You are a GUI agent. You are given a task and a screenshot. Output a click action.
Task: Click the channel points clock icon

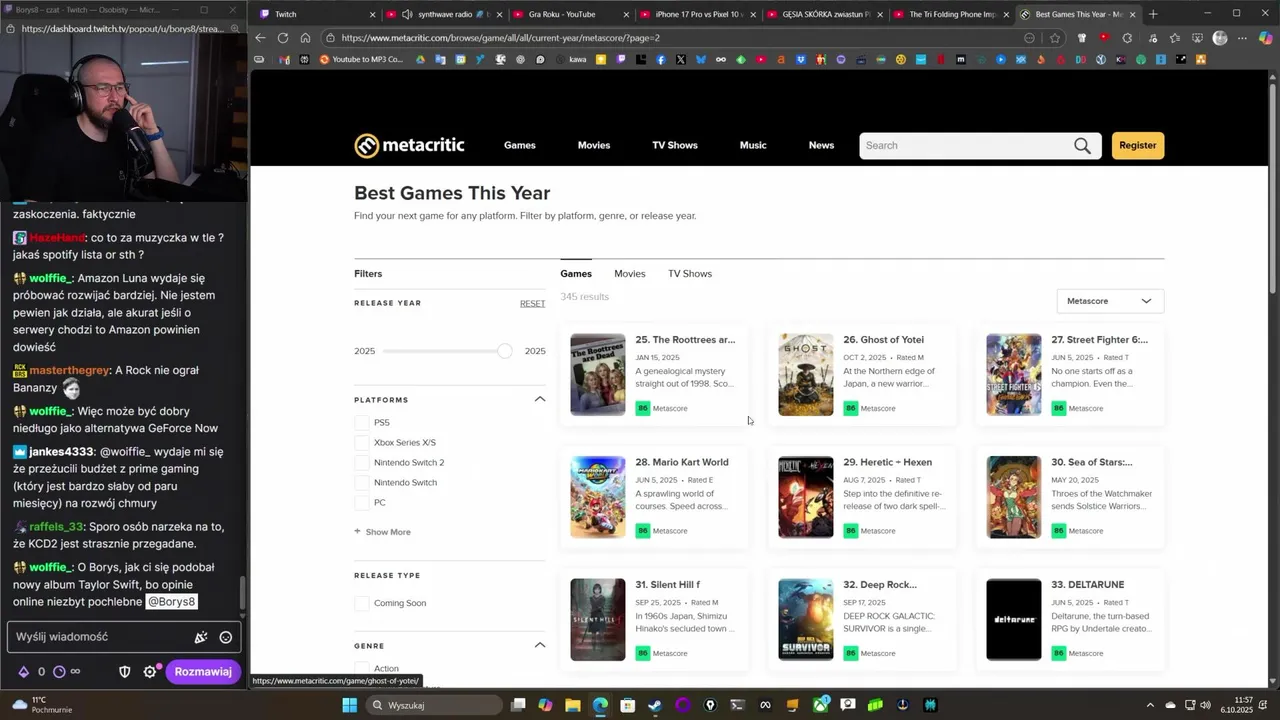[x=59, y=672]
